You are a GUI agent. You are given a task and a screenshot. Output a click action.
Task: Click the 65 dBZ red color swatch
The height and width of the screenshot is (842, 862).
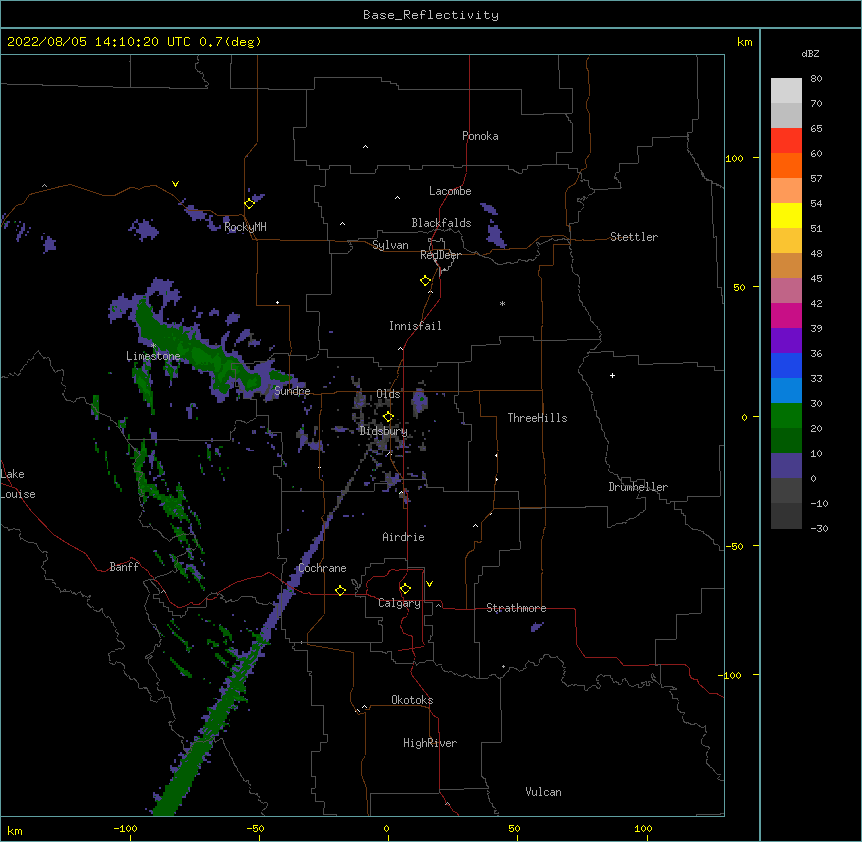tap(786, 140)
